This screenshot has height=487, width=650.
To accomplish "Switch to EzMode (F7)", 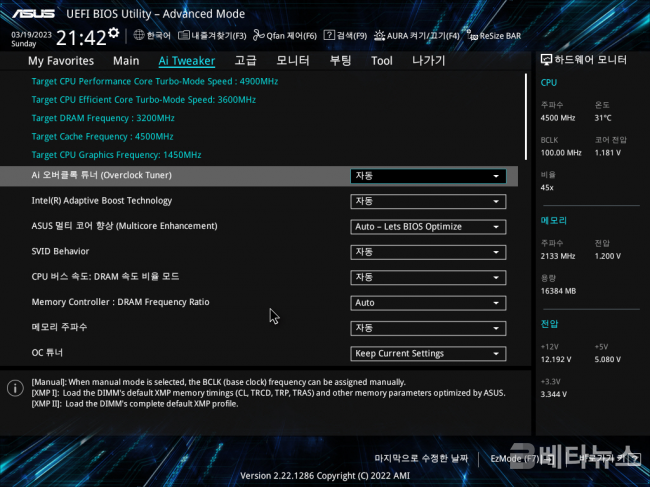I will (521, 458).
